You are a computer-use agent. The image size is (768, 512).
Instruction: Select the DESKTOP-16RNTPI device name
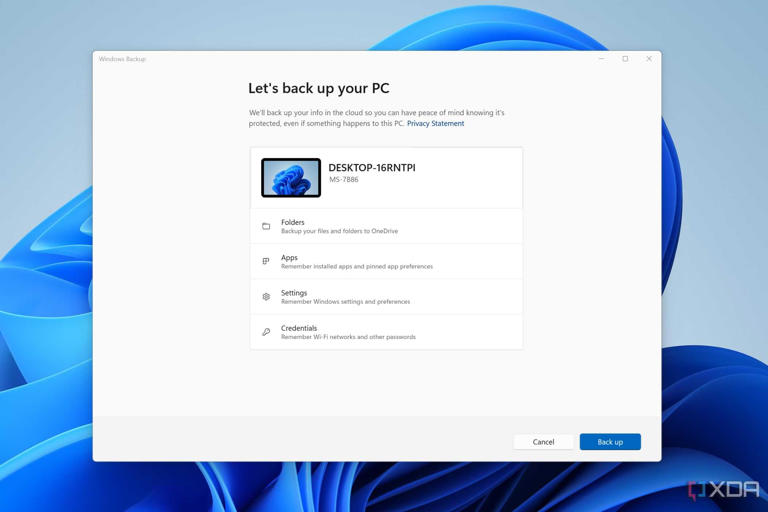point(372,168)
